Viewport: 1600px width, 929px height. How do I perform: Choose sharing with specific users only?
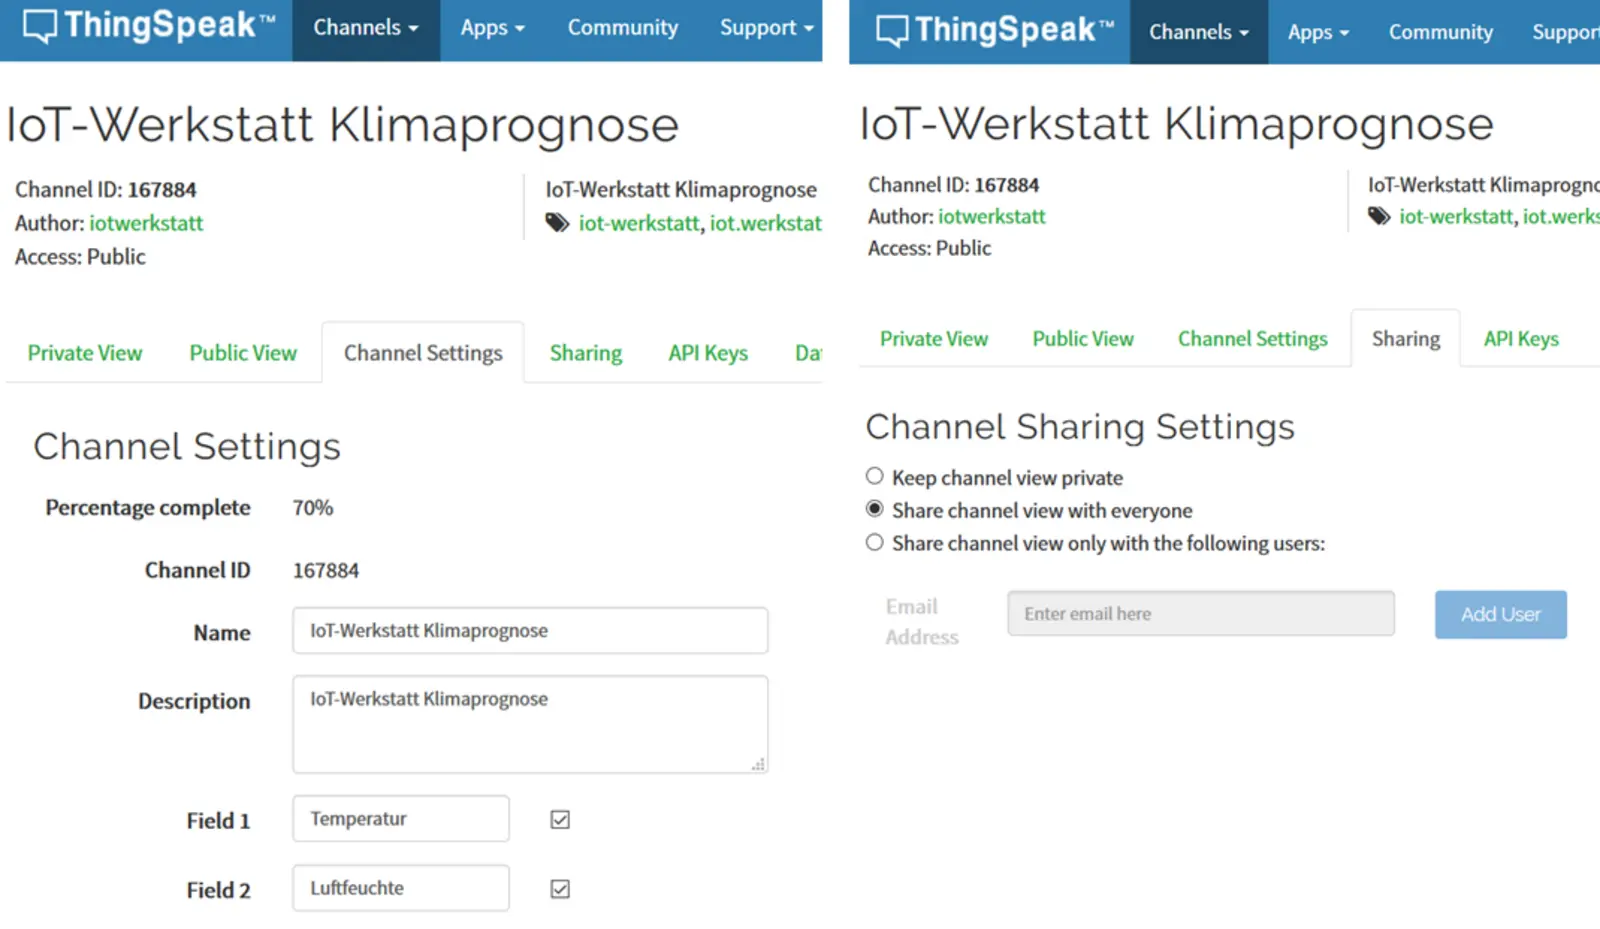coord(875,541)
